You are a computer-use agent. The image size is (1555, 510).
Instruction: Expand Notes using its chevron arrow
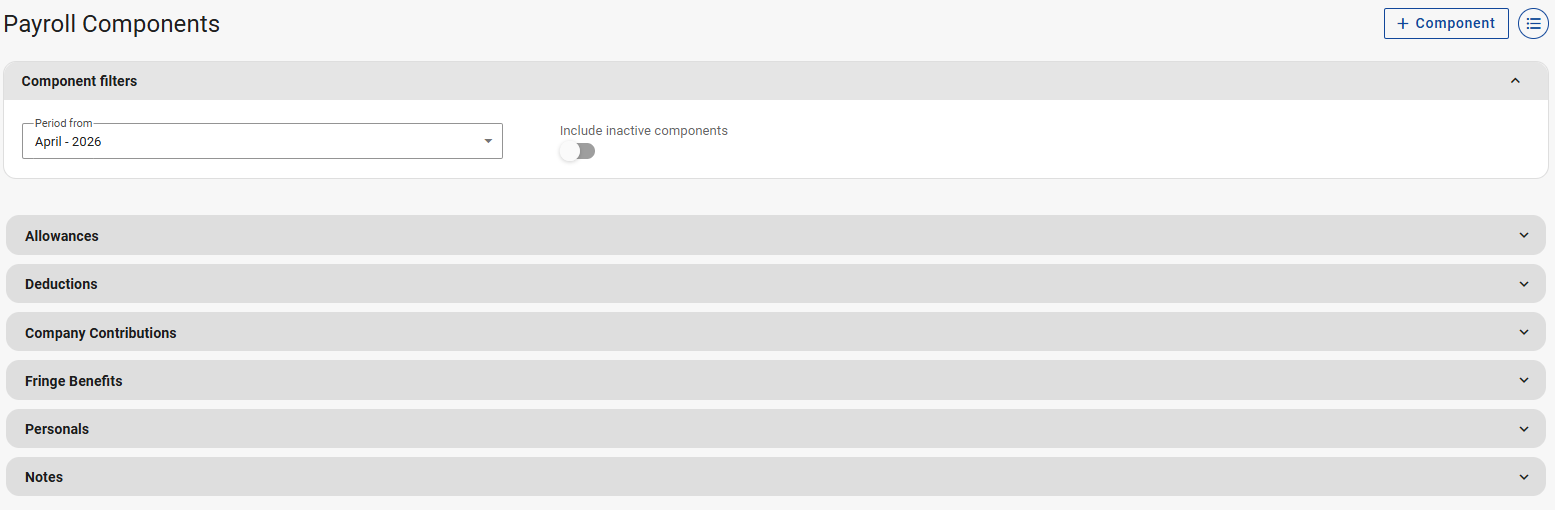(1524, 477)
